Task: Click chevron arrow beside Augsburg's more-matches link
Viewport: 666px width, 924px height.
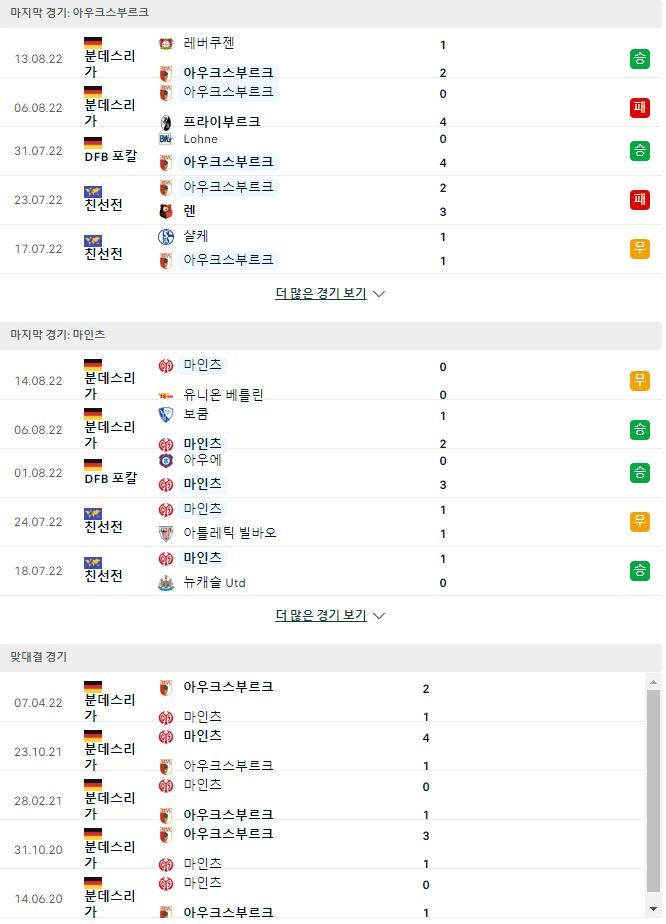Action: (x=379, y=293)
